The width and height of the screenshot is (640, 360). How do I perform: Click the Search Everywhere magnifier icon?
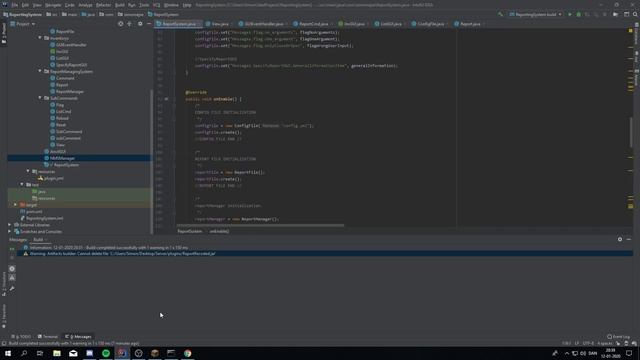point(635,14)
